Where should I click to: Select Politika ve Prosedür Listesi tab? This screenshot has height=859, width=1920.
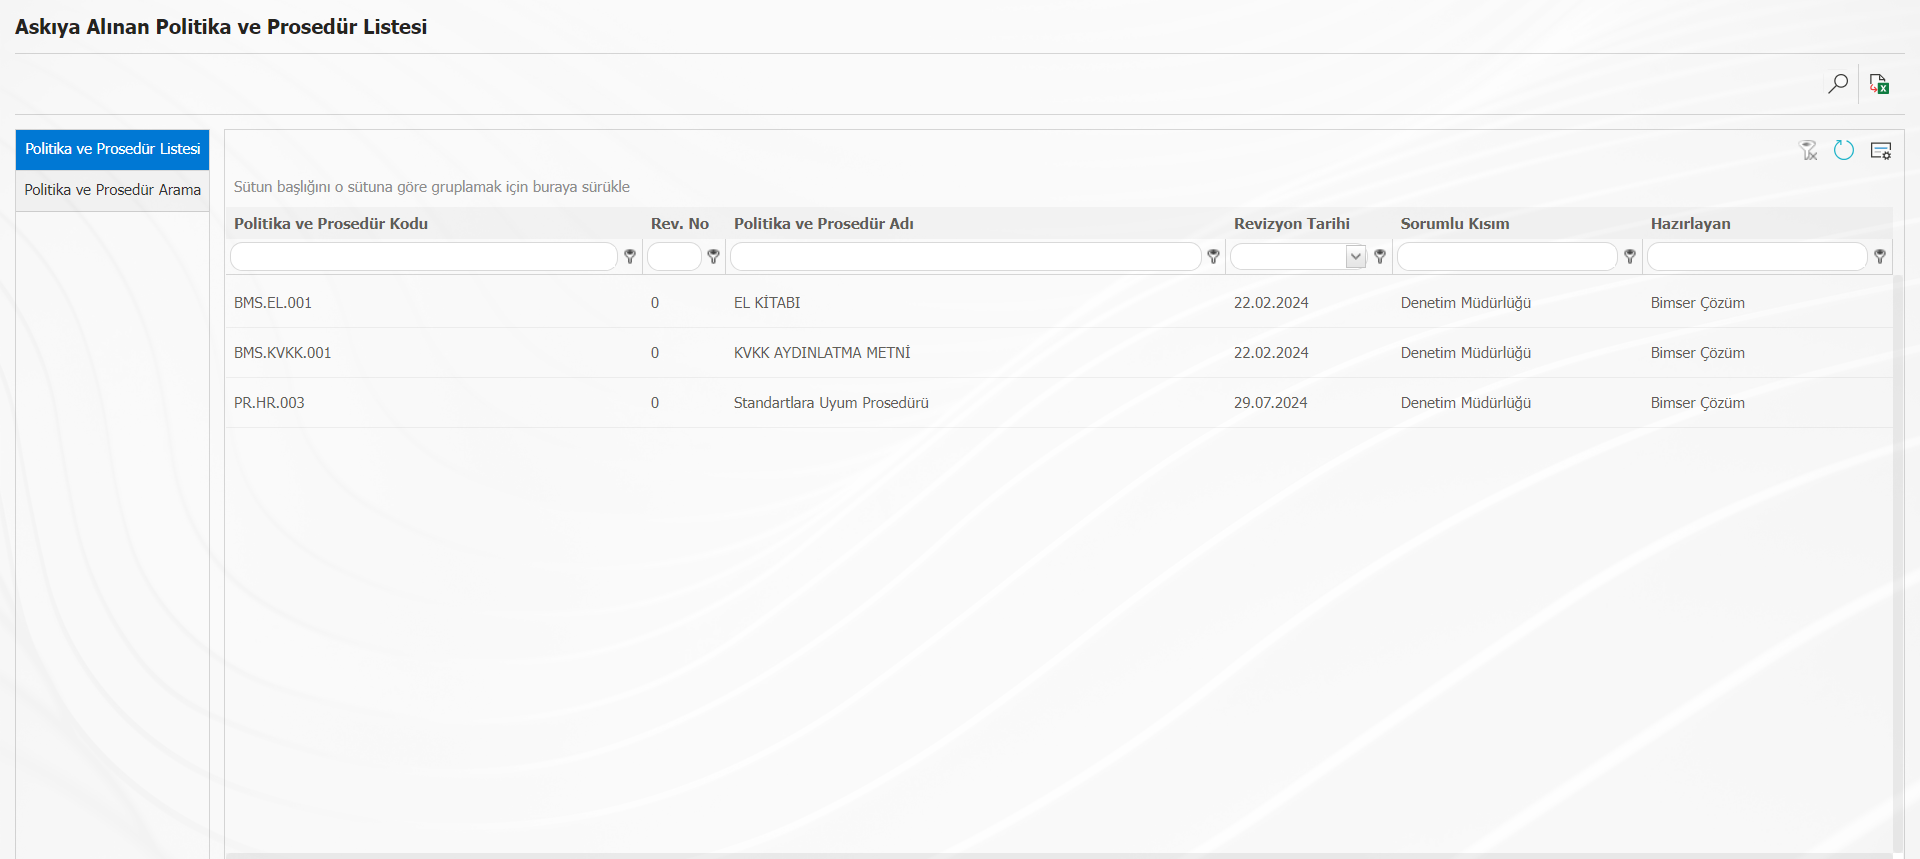[112, 149]
